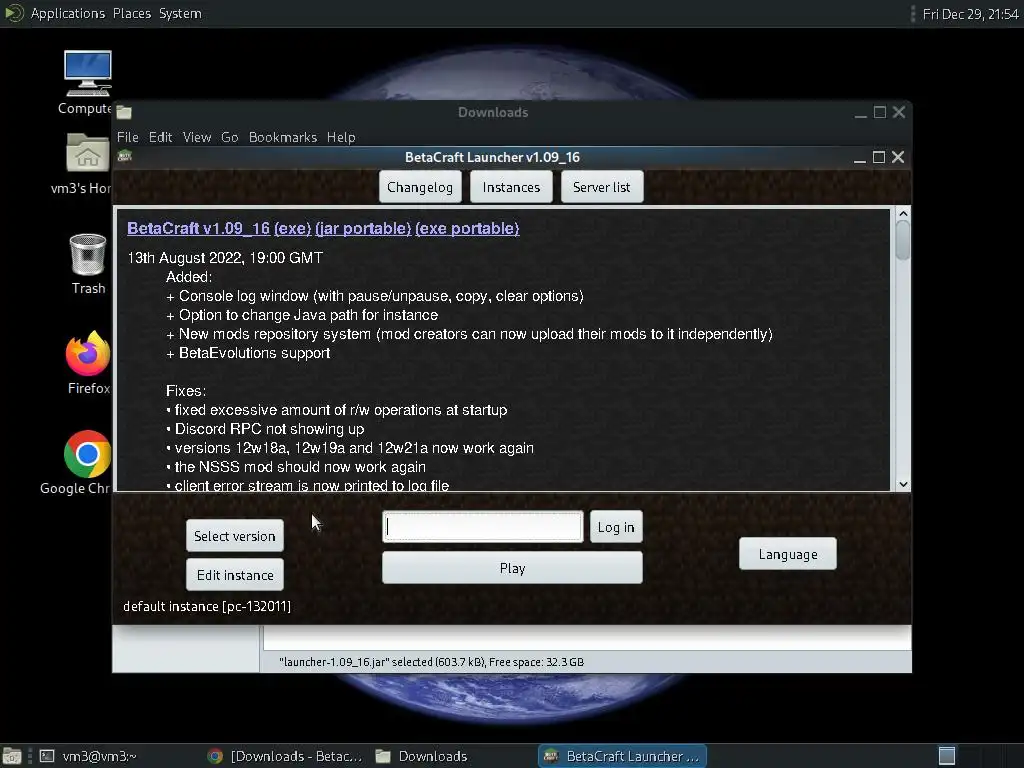Switch to vm3@vm3 terminal taskbar item
This screenshot has height=768, width=1024.
(88, 756)
